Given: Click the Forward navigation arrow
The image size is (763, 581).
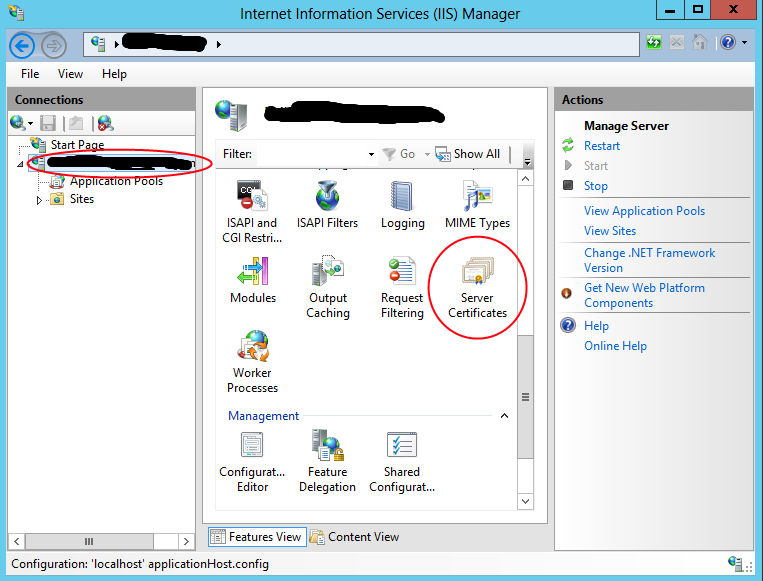Looking at the screenshot, I should click(x=54, y=46).
